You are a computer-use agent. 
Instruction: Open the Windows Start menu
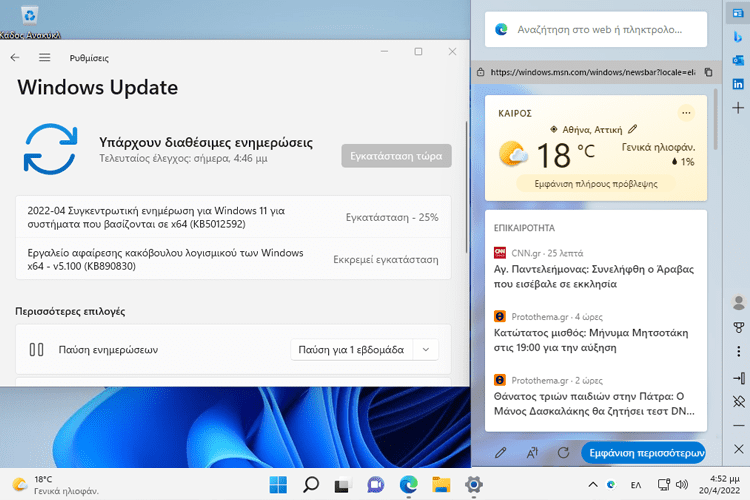tap(278, 485)
